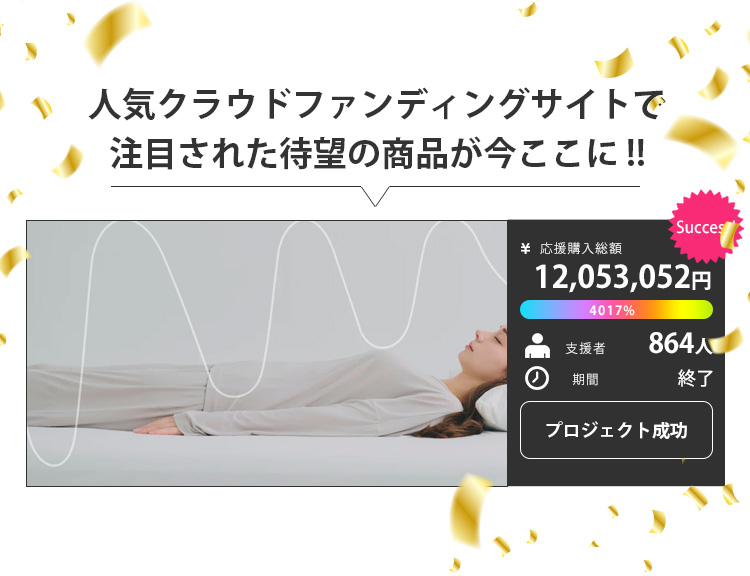Click the clock icon beside 期間

(537, 378)
